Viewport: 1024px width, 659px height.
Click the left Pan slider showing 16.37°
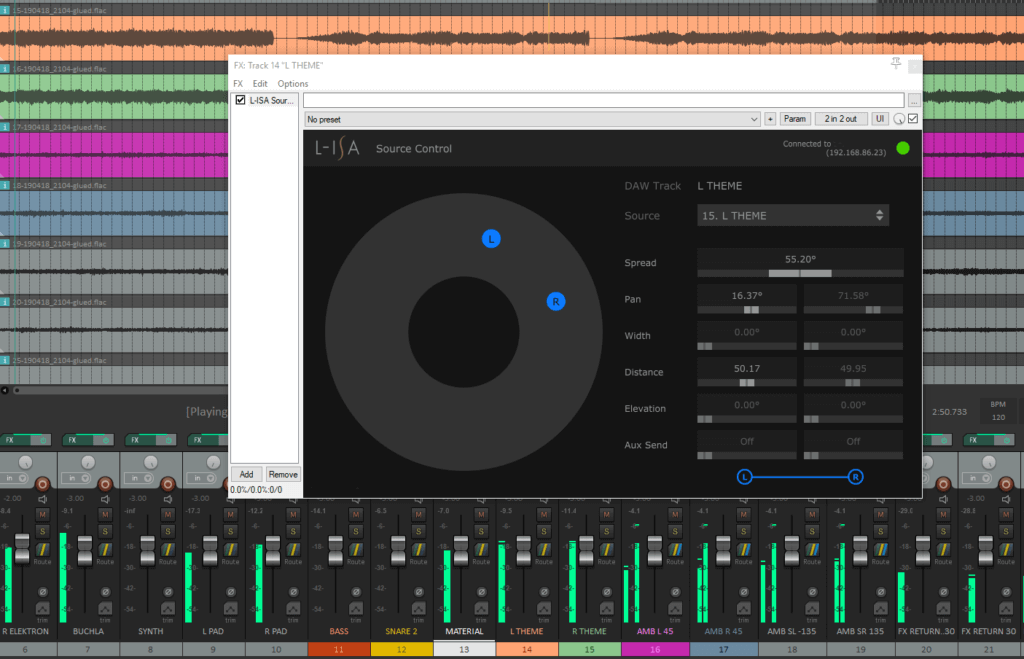(747, 310)
